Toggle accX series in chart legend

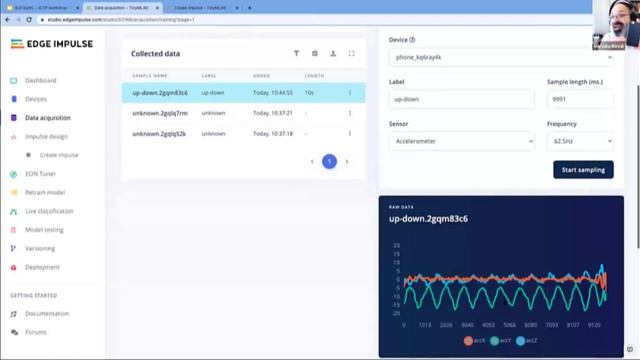tap(474, 341)
